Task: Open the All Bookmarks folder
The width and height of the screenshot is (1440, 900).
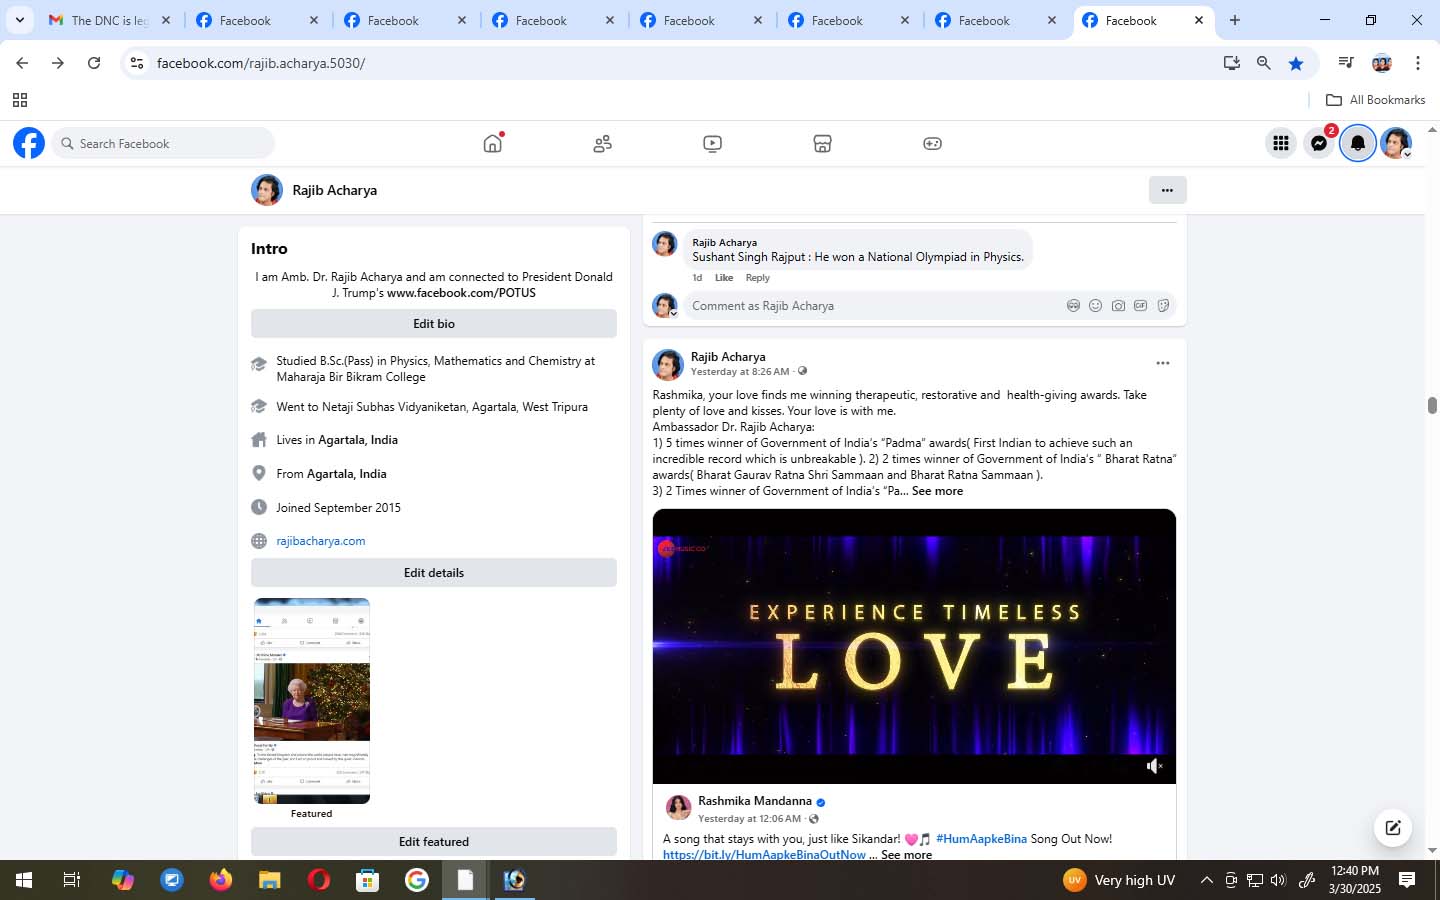Action: click(x=1375, y=100)
